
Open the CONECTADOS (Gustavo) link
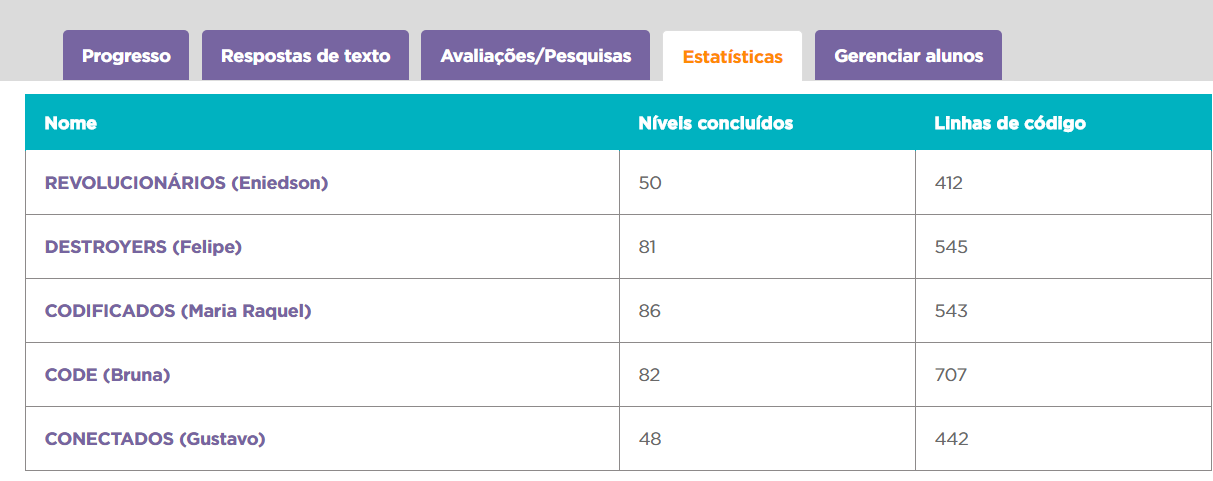pos(155,439)
